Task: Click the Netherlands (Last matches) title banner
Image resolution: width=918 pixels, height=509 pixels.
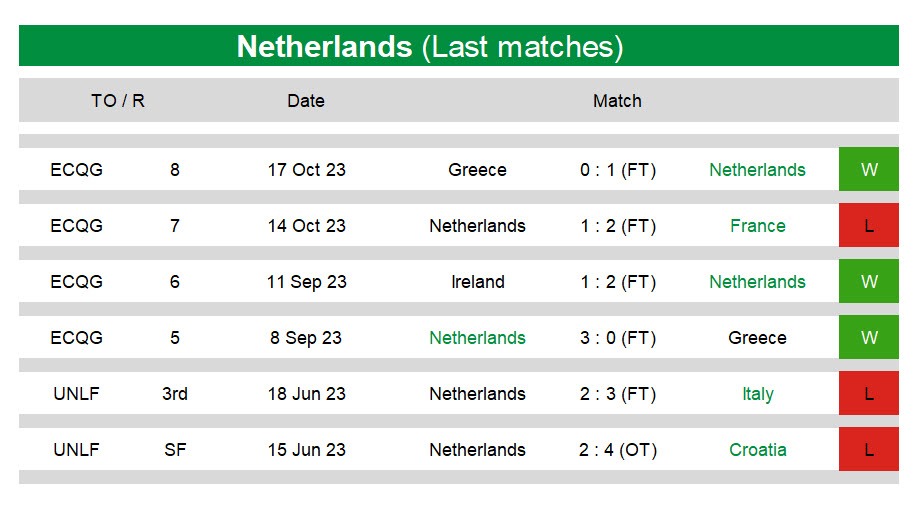Action: coord(458,46)
